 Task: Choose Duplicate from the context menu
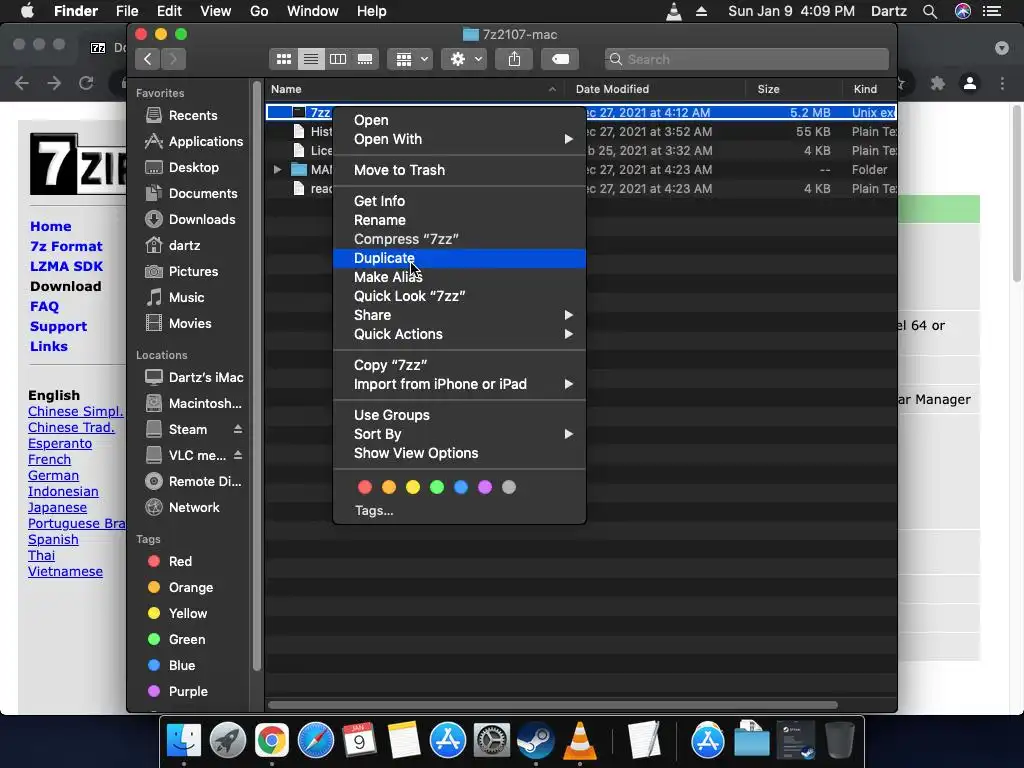[x=459, y=258]
